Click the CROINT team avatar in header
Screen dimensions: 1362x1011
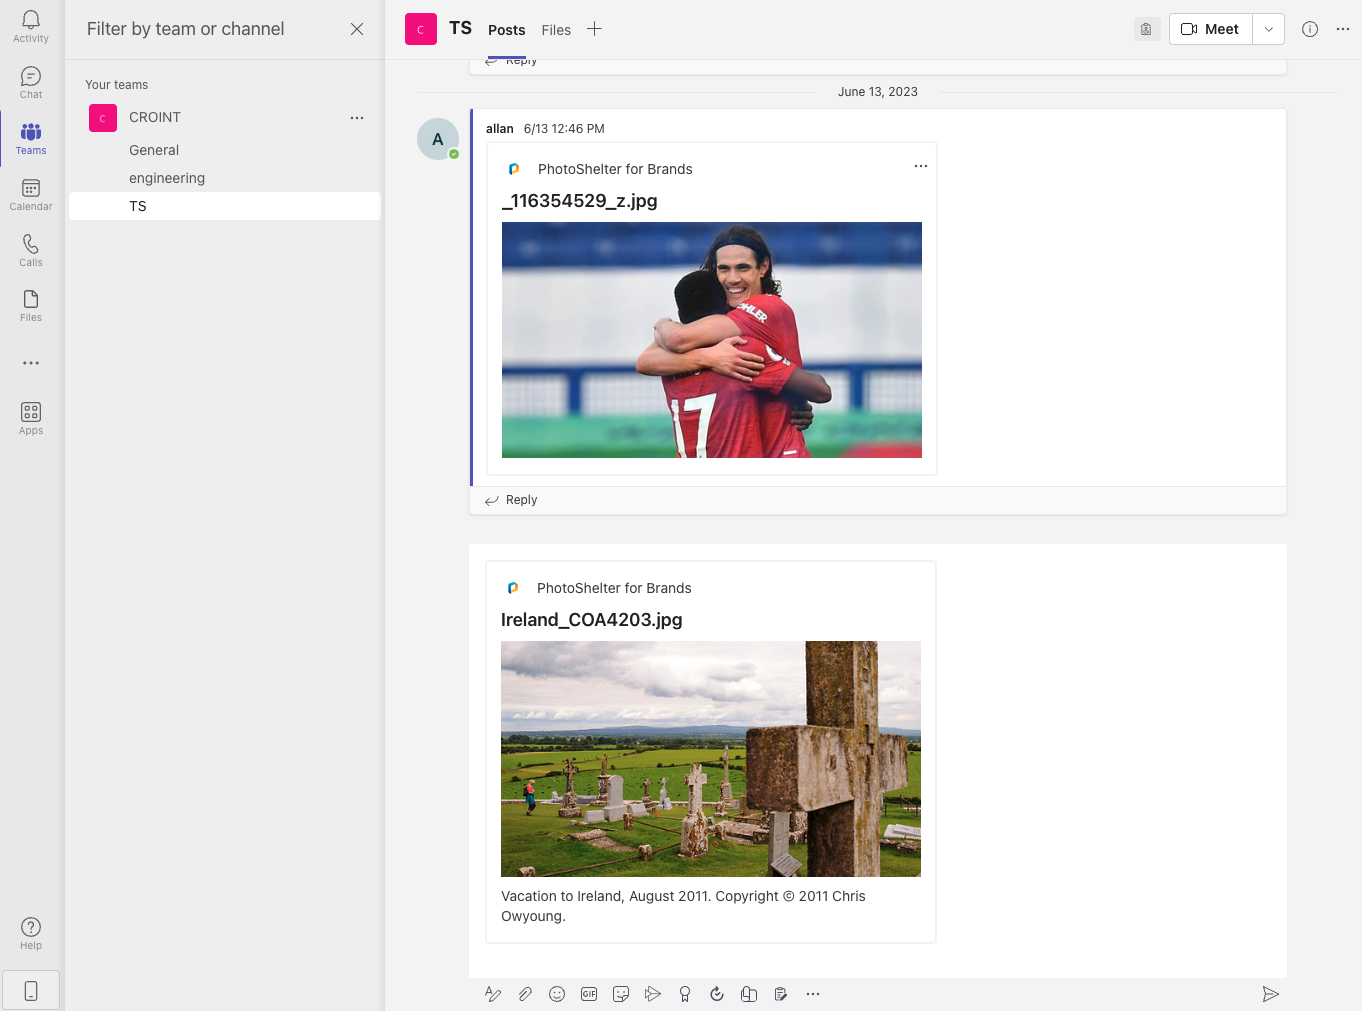(x=421, y=29)
